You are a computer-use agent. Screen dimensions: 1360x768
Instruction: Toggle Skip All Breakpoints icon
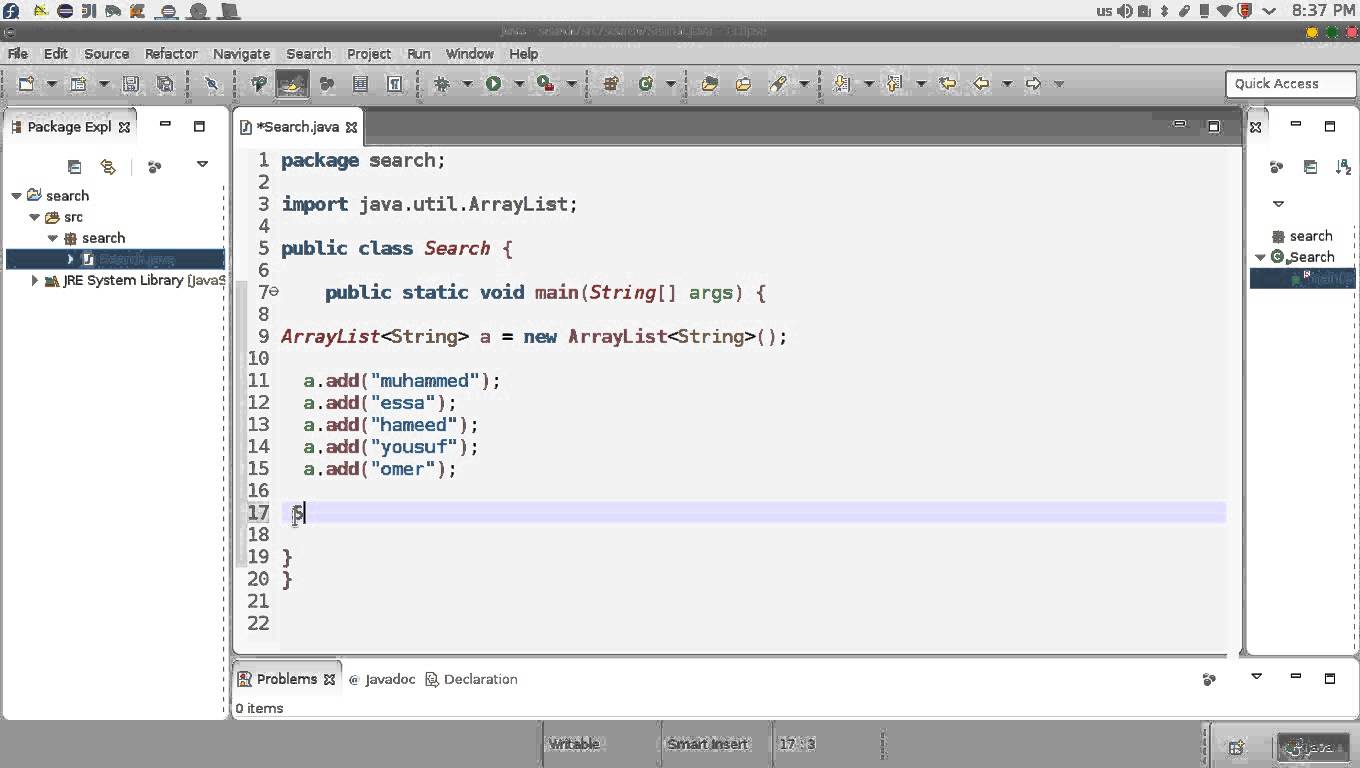pyautogui.click(x=210, y=83)
